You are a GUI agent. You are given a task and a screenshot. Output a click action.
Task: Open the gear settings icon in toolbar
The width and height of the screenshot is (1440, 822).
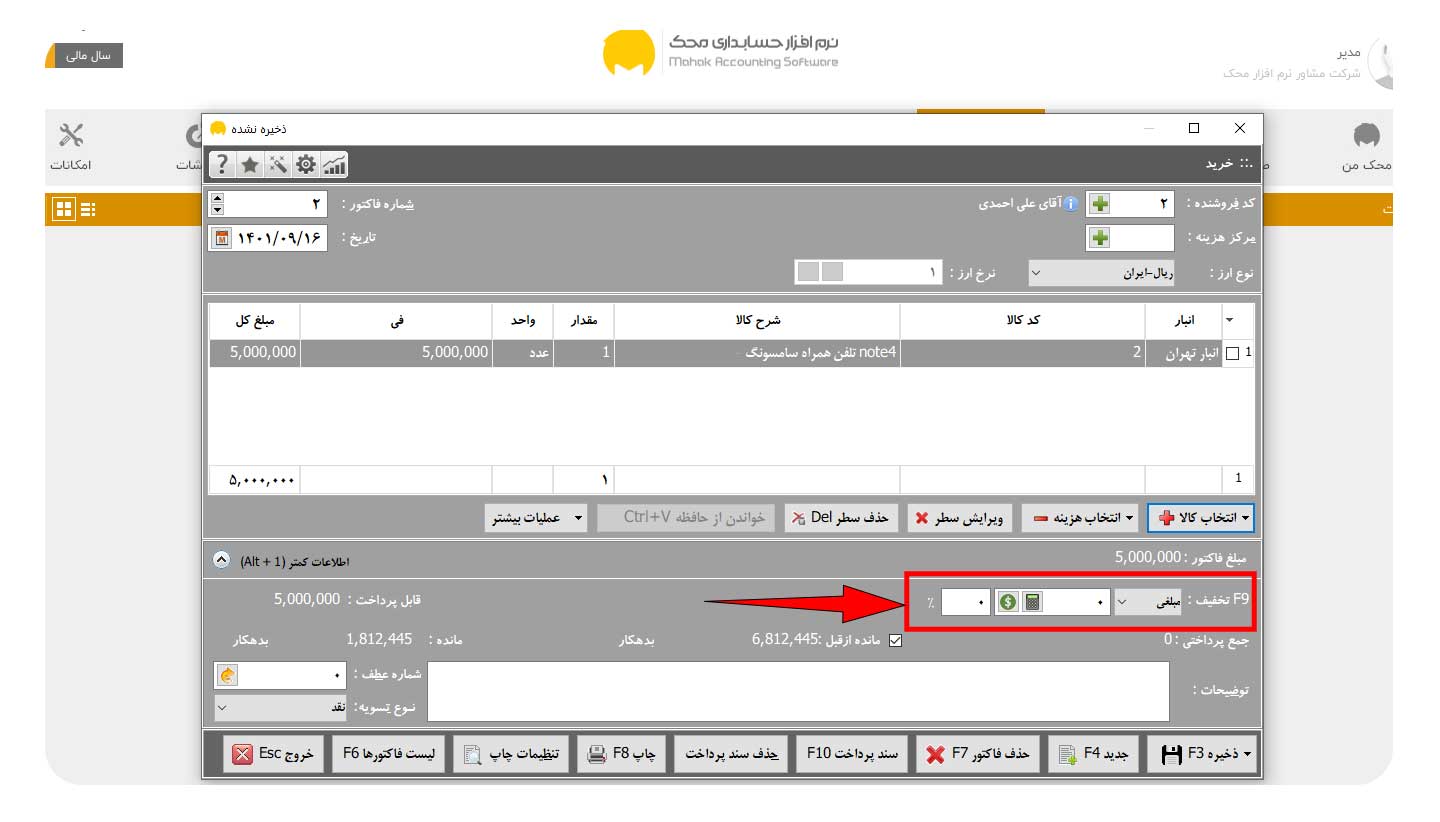click(x=306, y=164)
